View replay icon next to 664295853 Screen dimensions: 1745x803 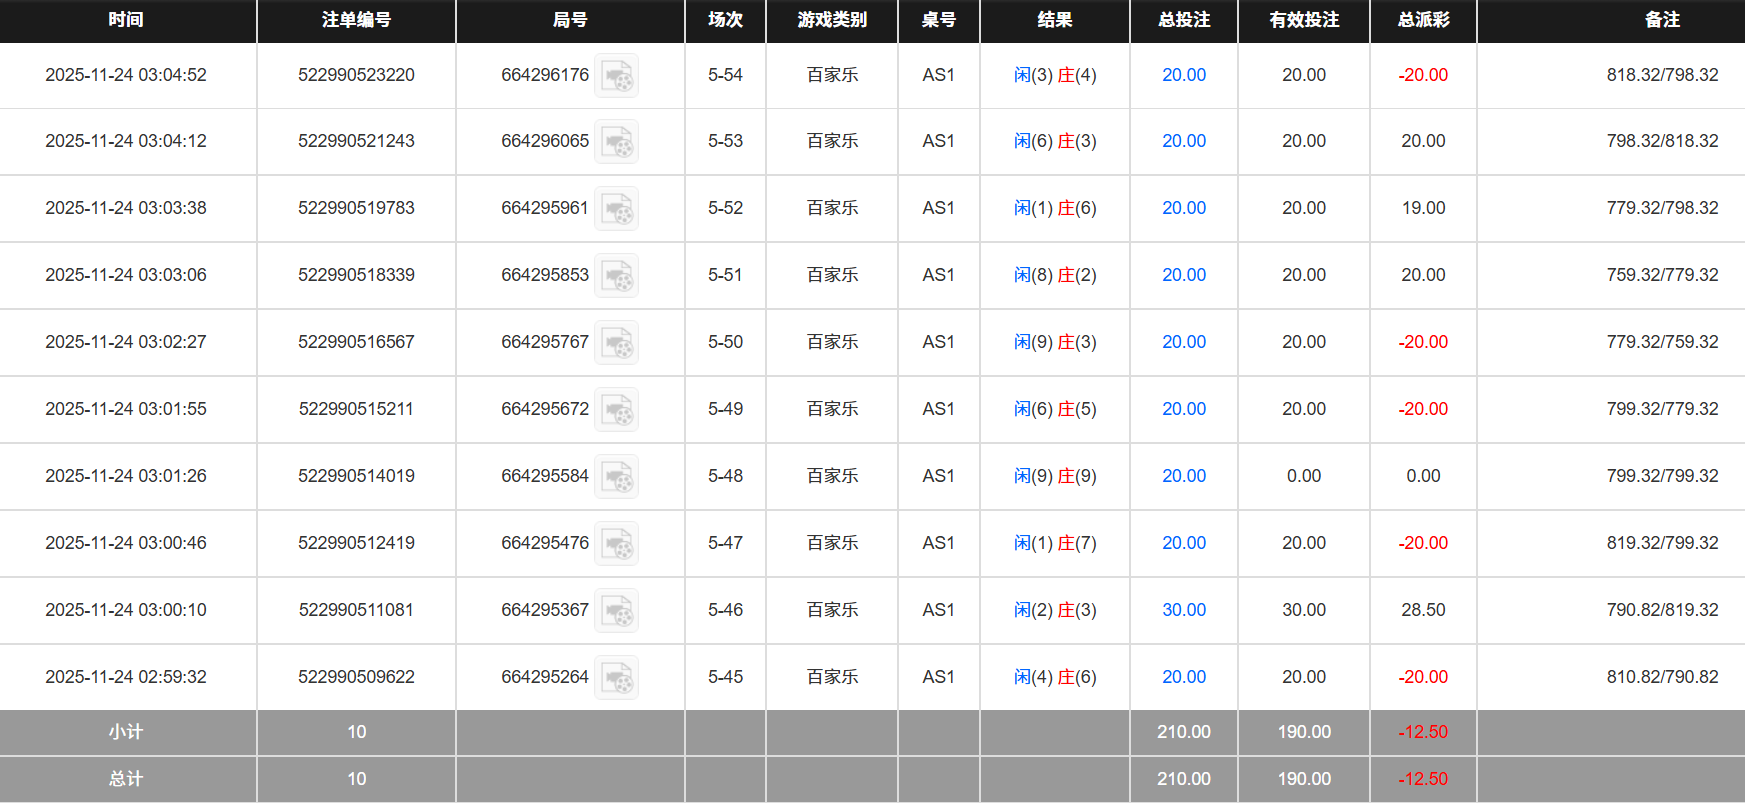(x=616, y=276)
